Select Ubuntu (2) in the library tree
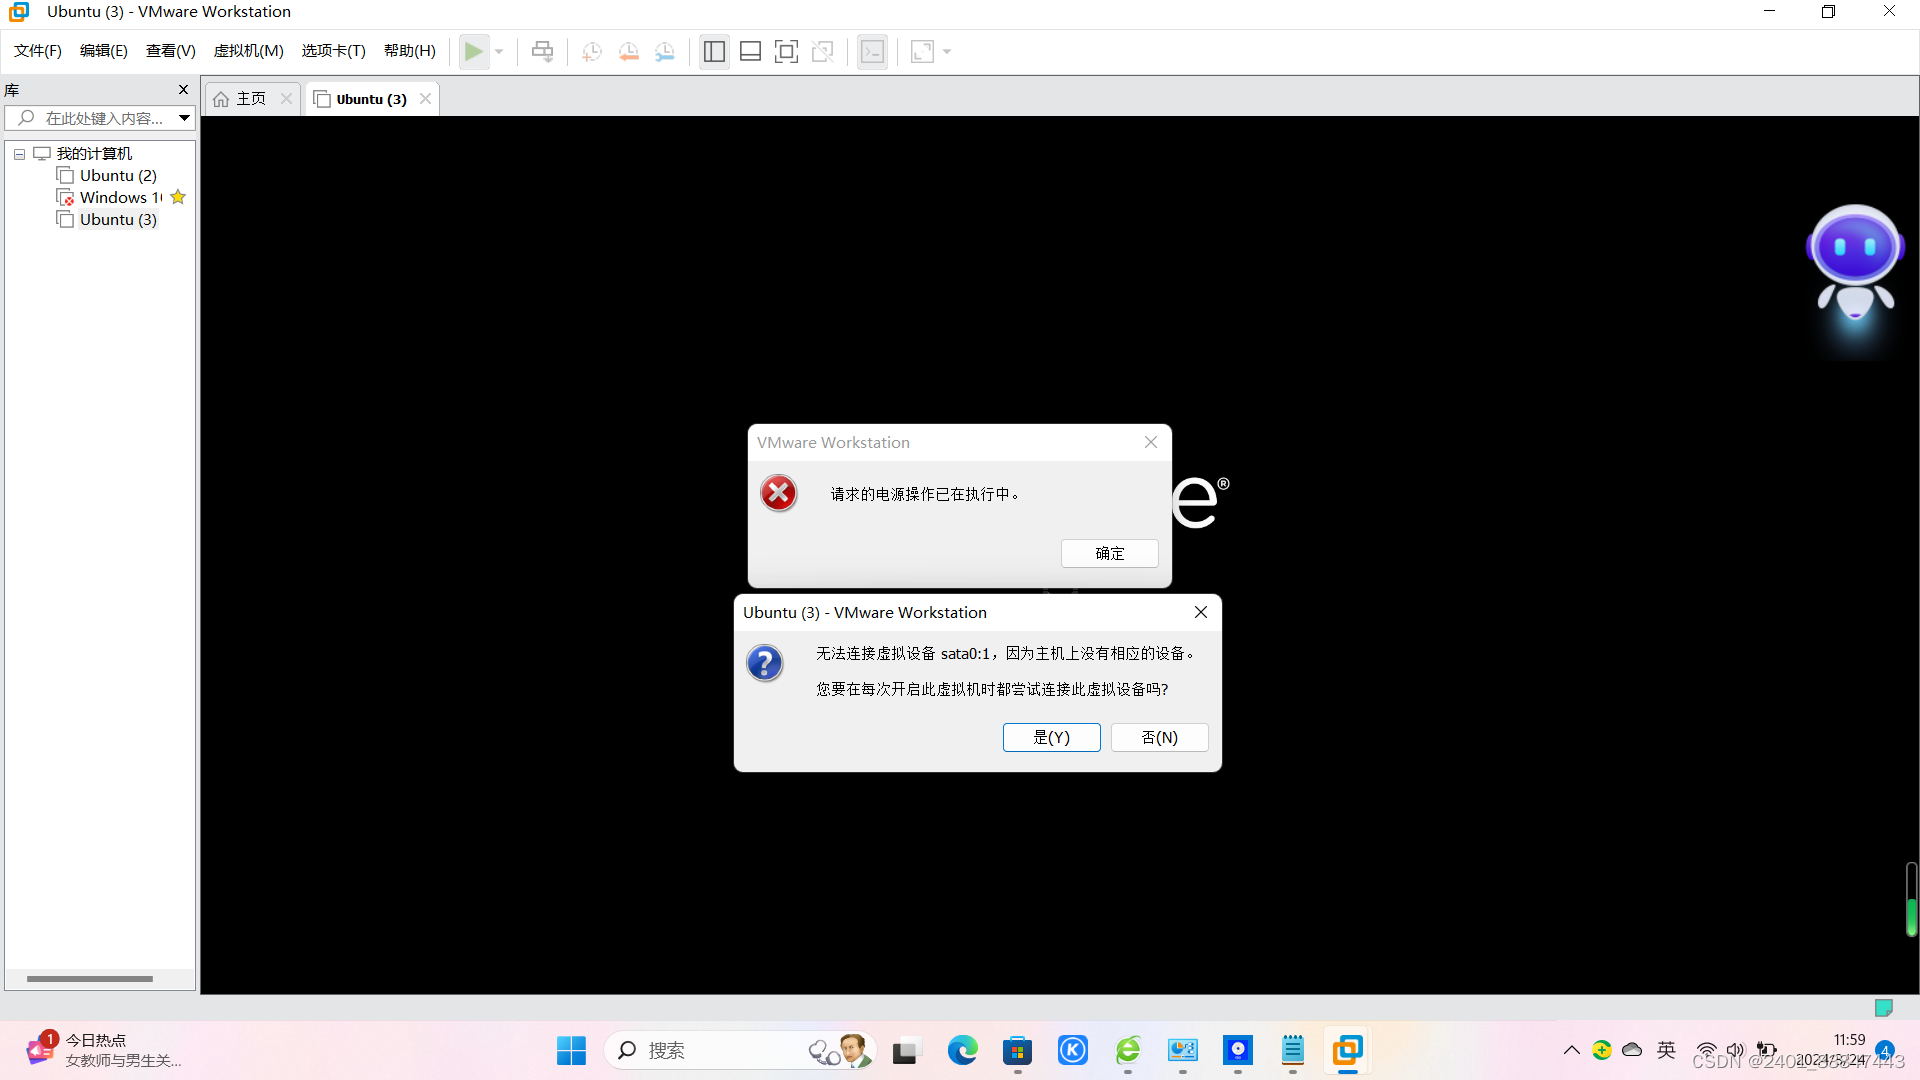 pos(118,176)
